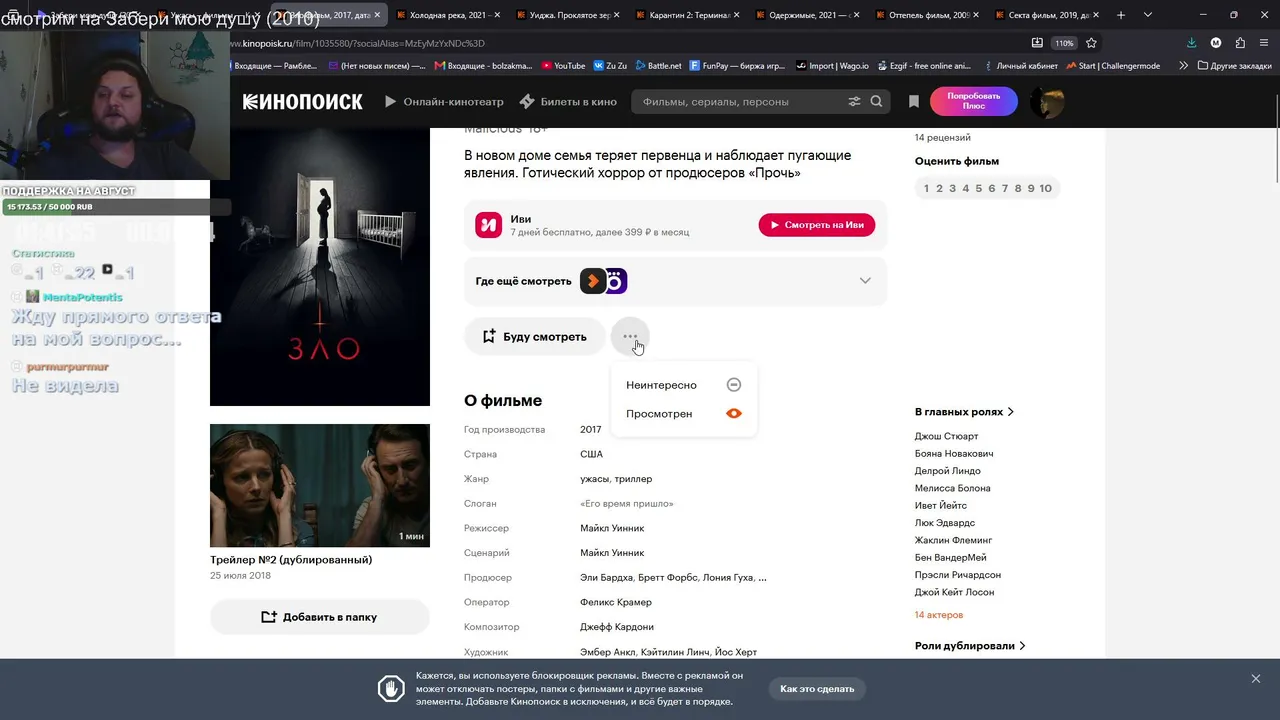This screenshot has height=720, width=1280.
Task: Switch to Уиджа. Проклятое зеркало tab
Action: (x=568, y=15)
